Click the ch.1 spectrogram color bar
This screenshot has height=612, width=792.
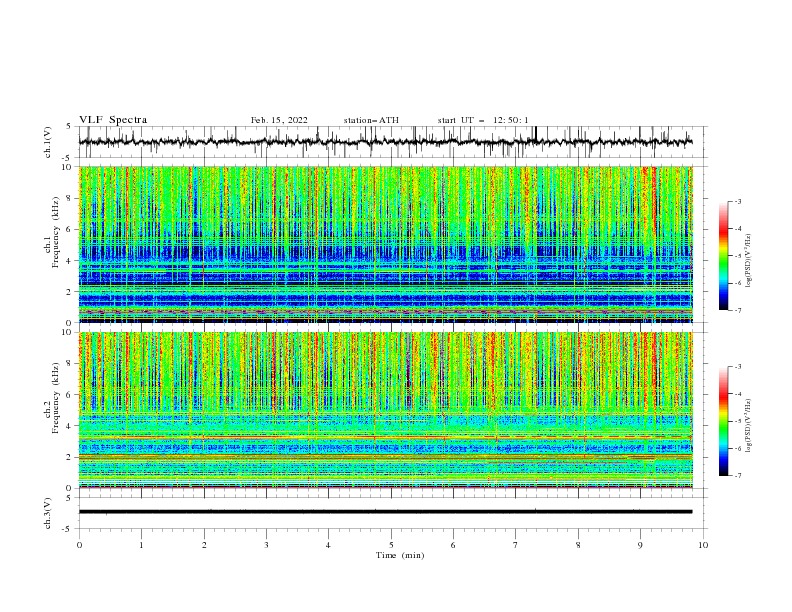pos(724,256)
